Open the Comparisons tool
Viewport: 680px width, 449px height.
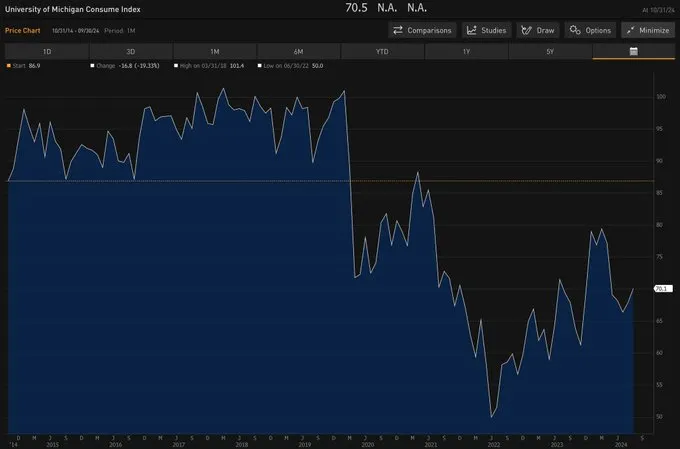(422, 30)
